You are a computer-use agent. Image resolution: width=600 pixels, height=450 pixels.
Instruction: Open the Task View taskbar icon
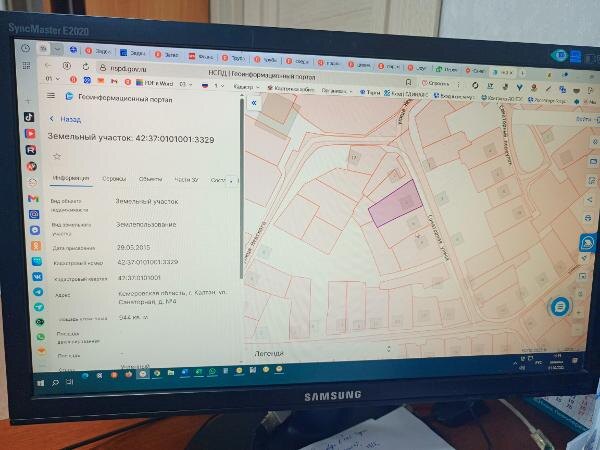click(69, 382)
